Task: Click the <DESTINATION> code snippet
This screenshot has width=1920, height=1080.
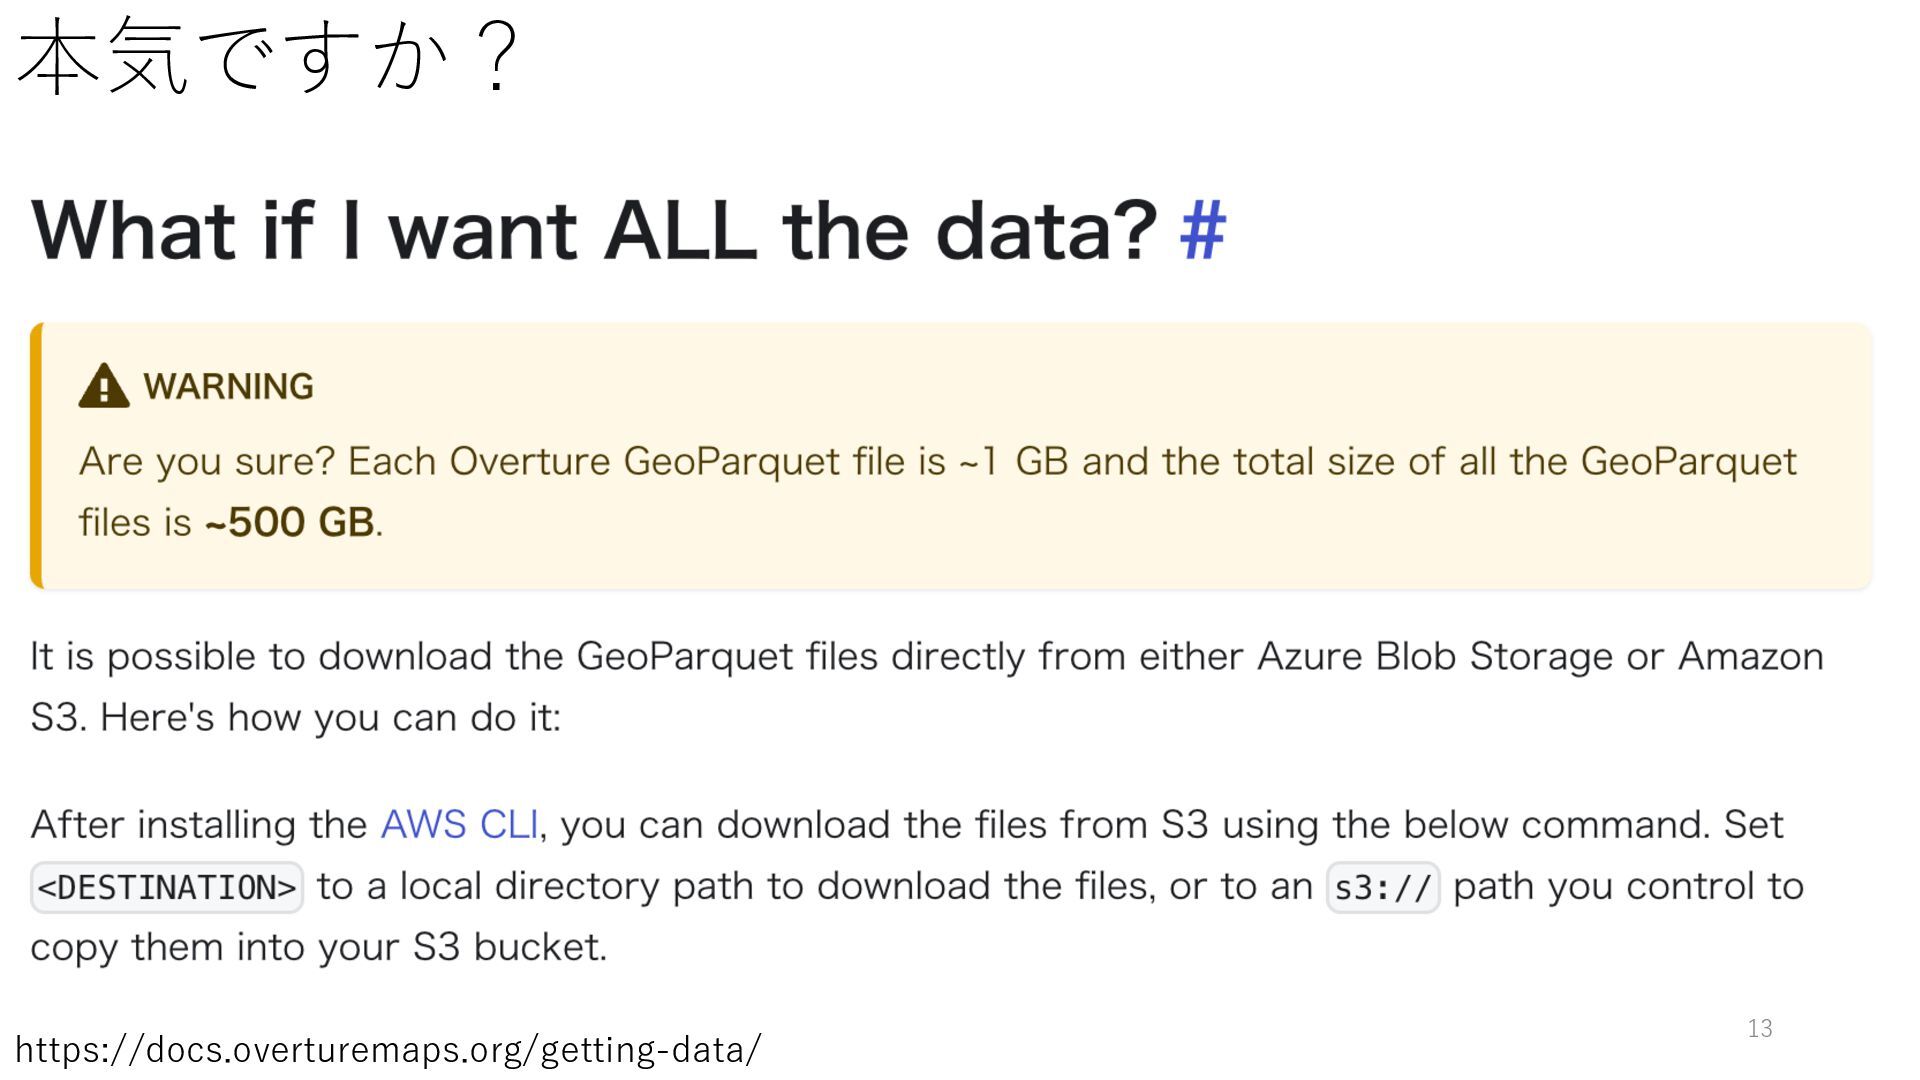Action: (x=167, y=887)
